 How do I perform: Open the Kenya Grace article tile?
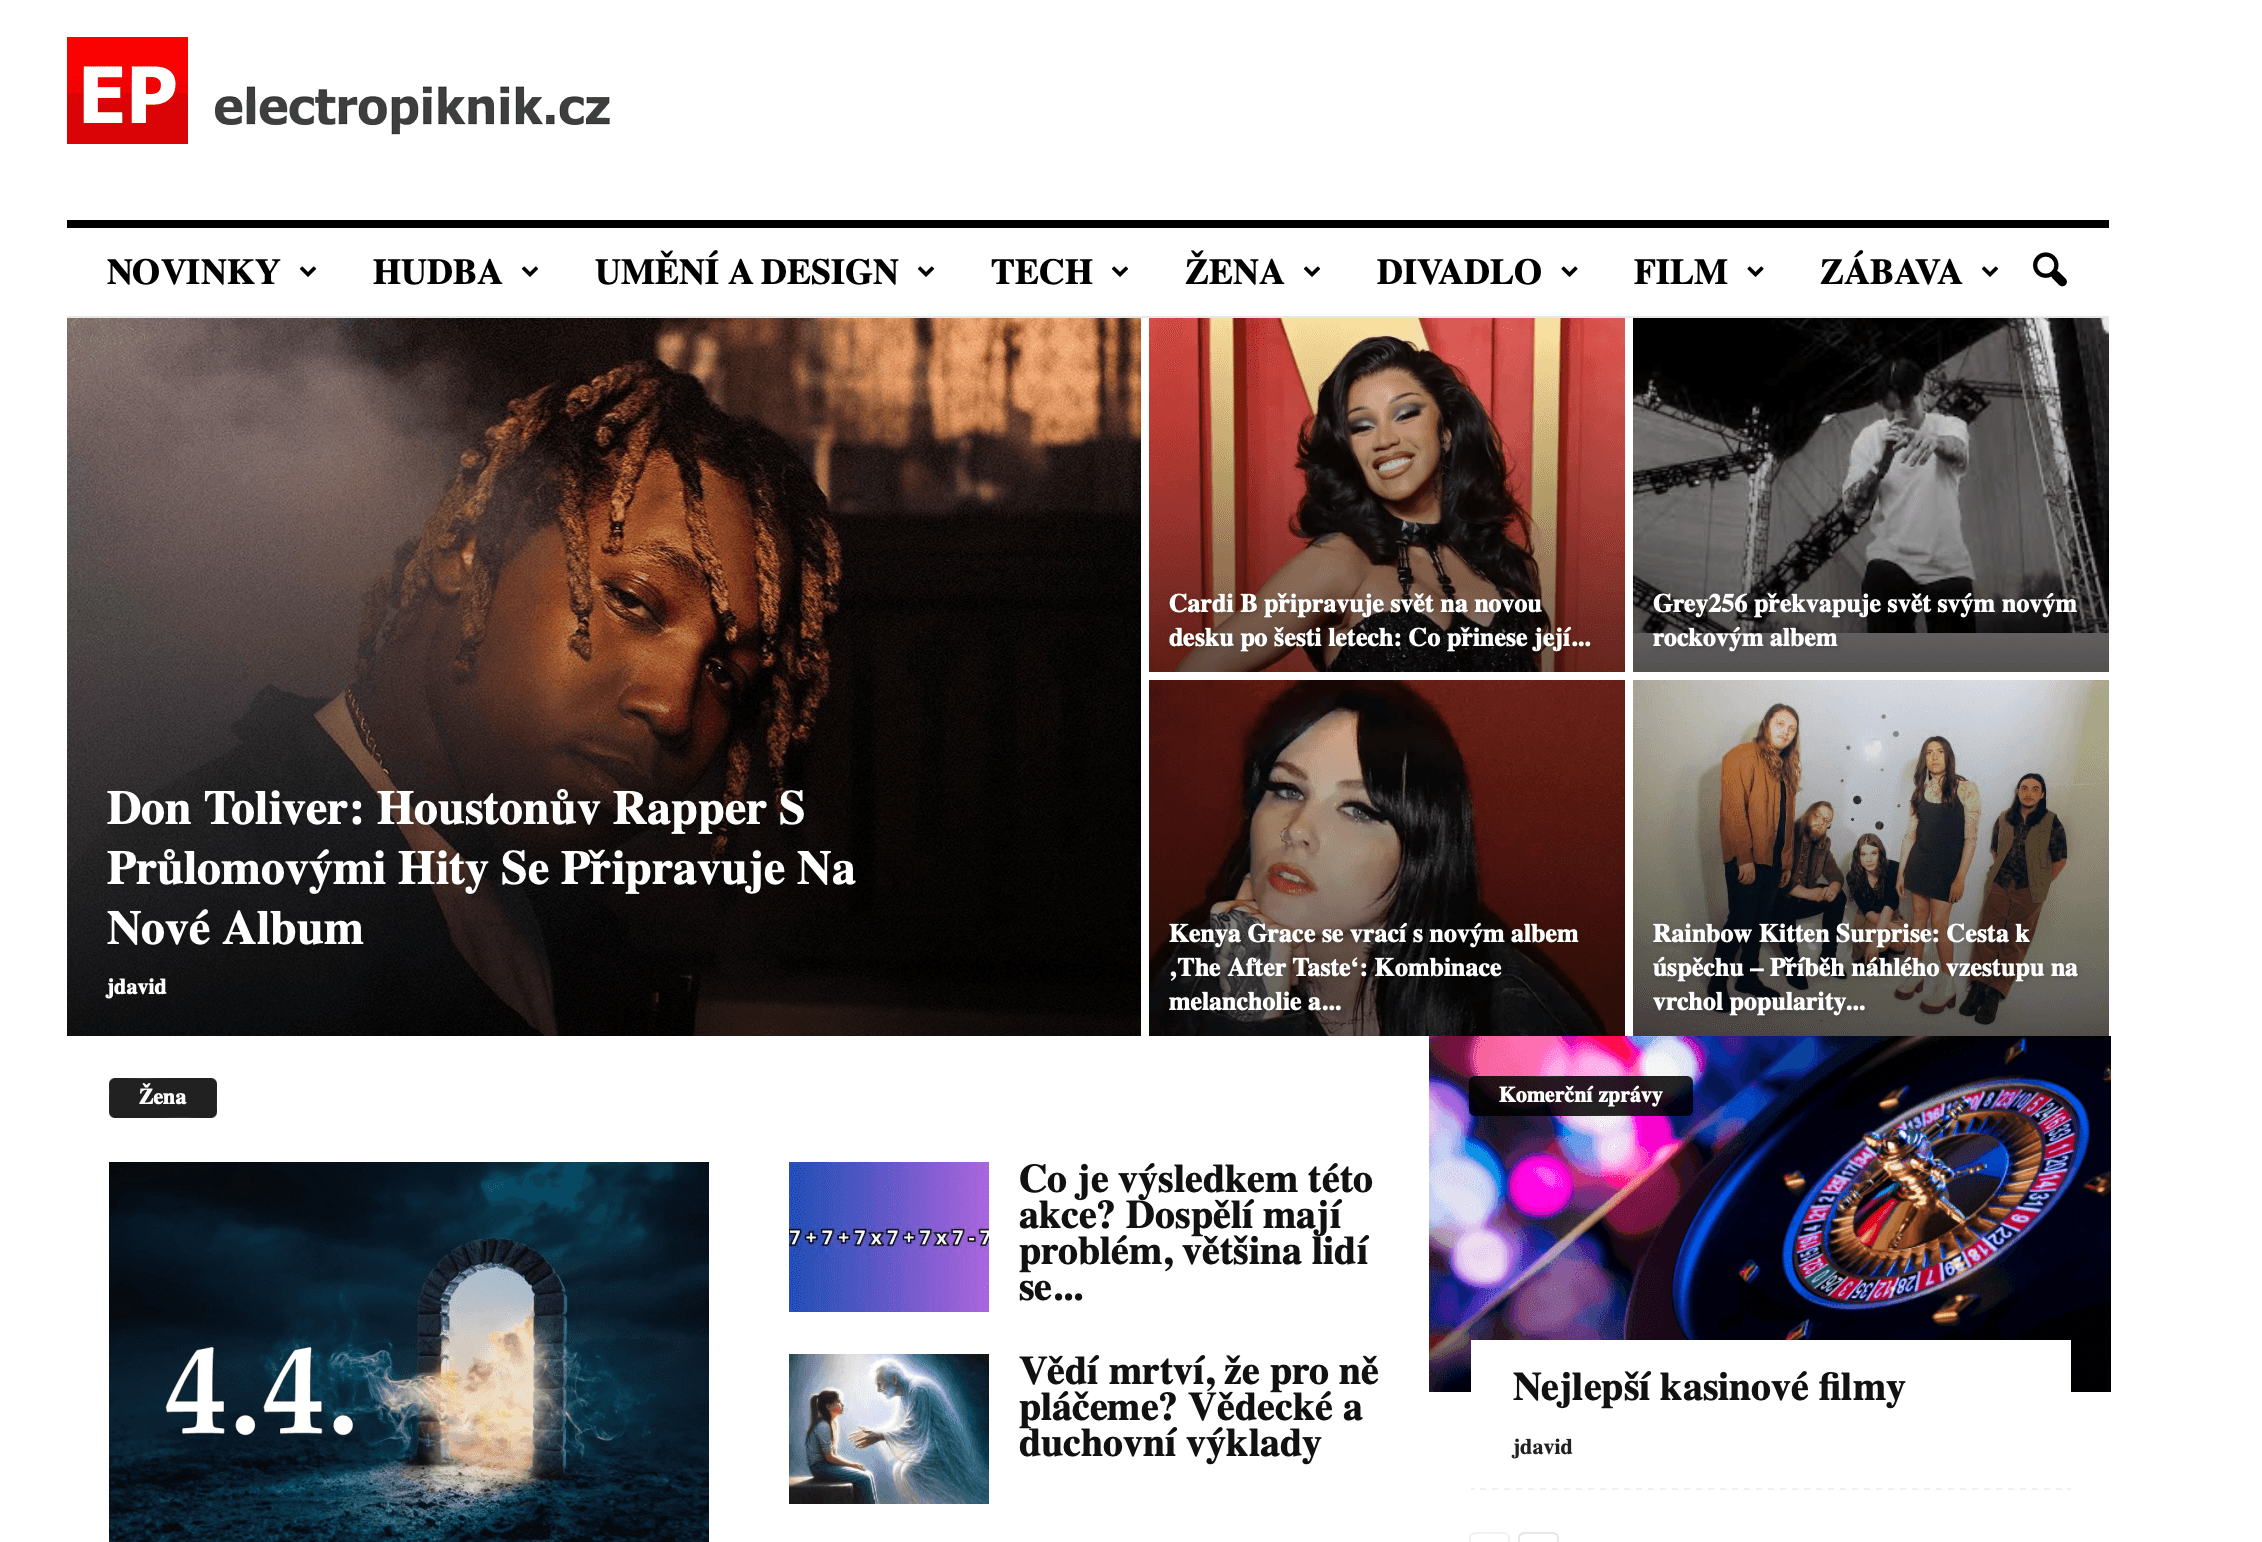[x=1386, y=858]
